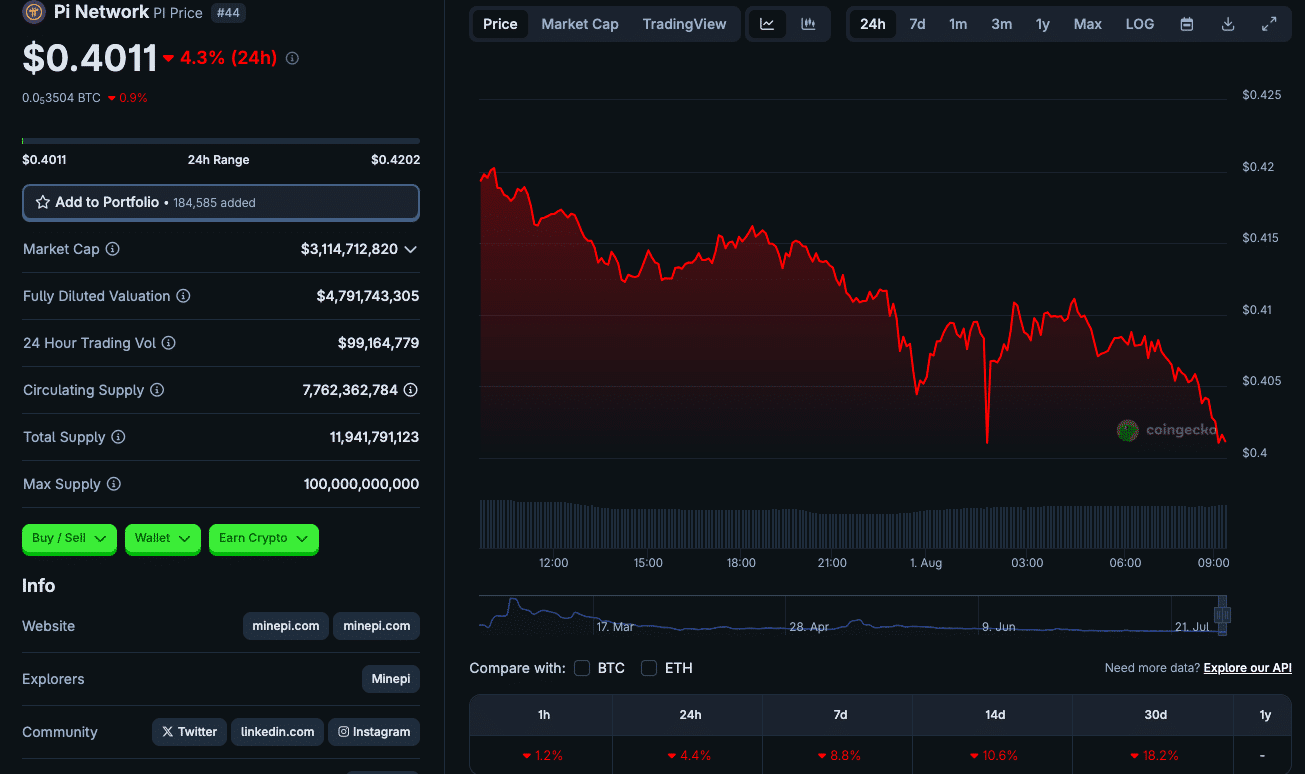This screenshot has width=1305, height=774.
Task: Select Max time range
Action: (1088, 24)
